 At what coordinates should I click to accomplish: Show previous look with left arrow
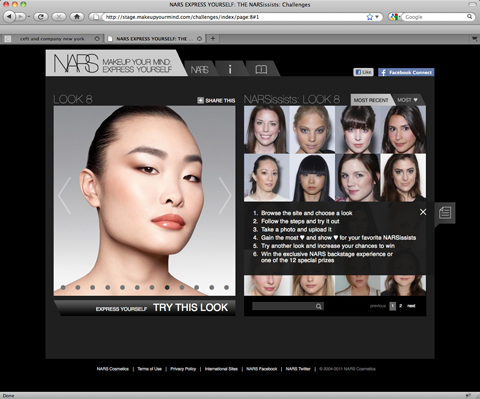click(64, 195)
